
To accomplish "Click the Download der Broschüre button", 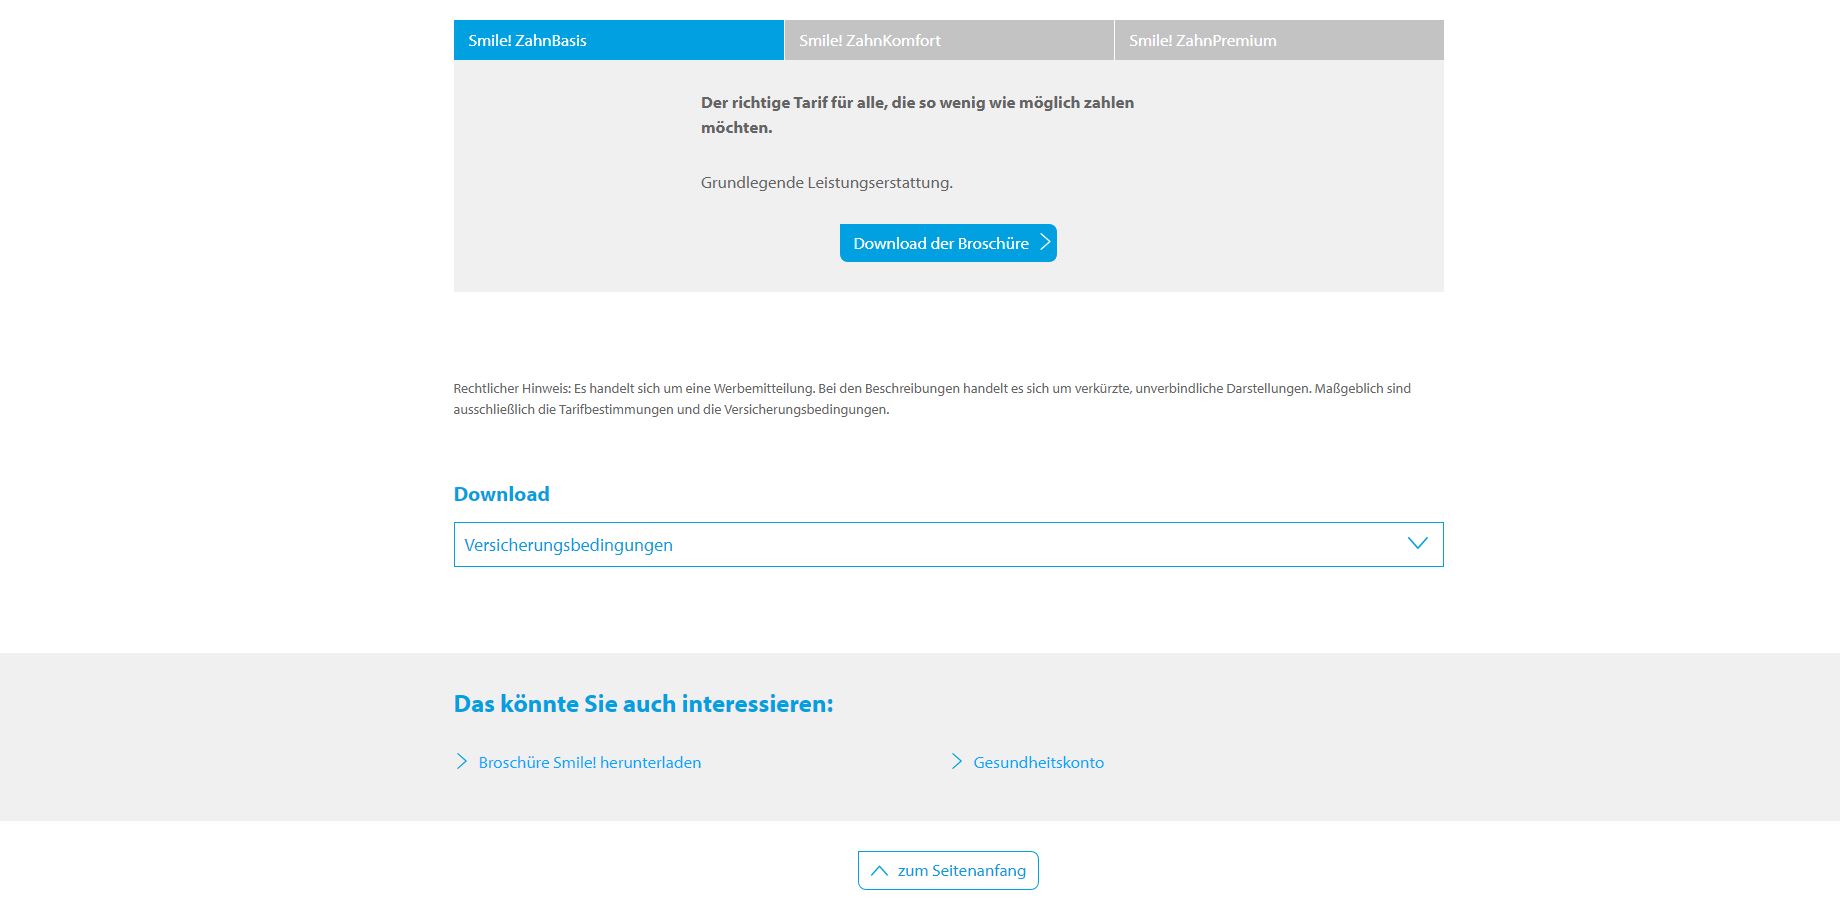I will point(948,243).
